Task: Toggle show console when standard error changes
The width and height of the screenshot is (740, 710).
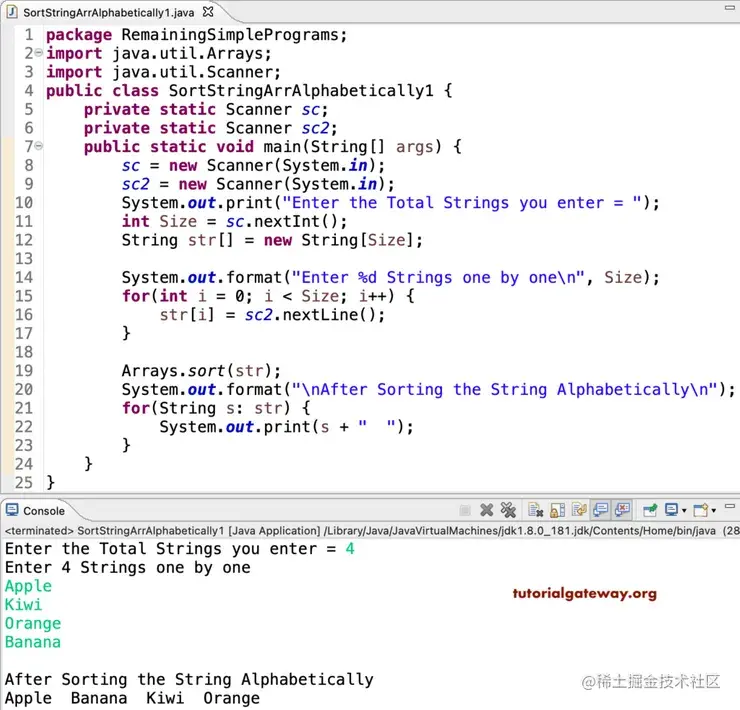Action: pos(622,510)
